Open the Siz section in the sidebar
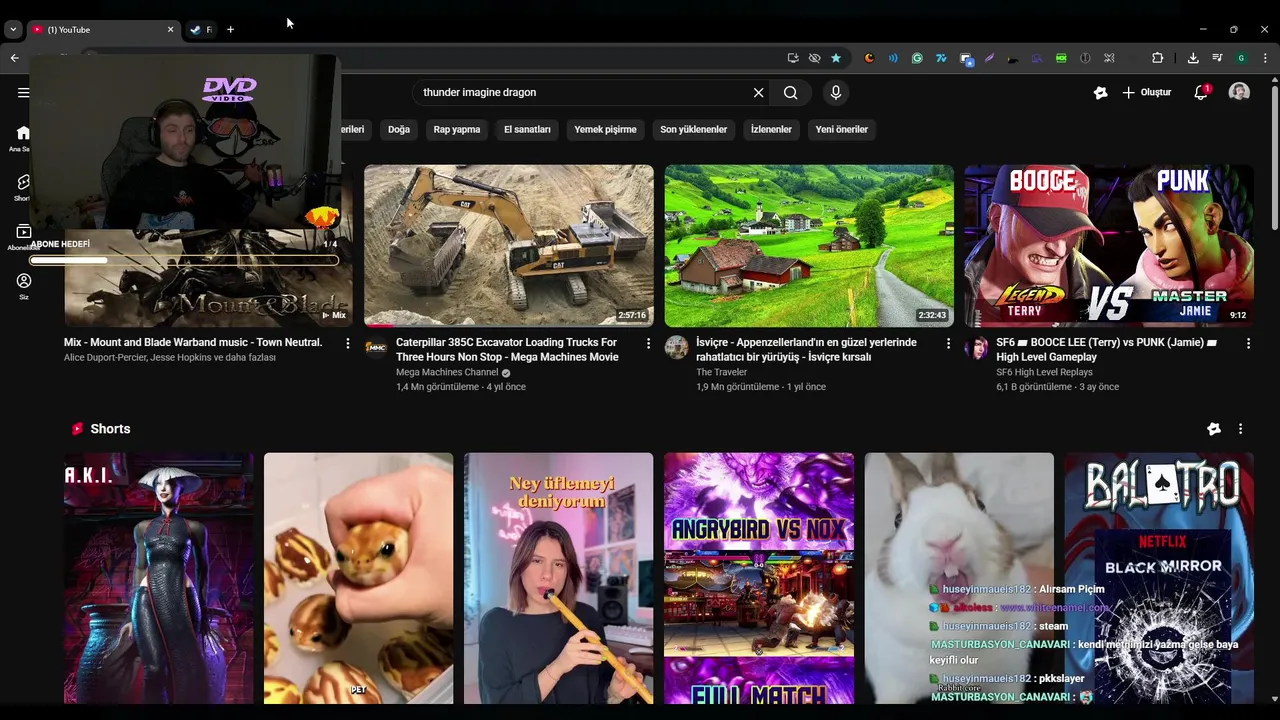1280x720 pixels. tap(23, 286)
